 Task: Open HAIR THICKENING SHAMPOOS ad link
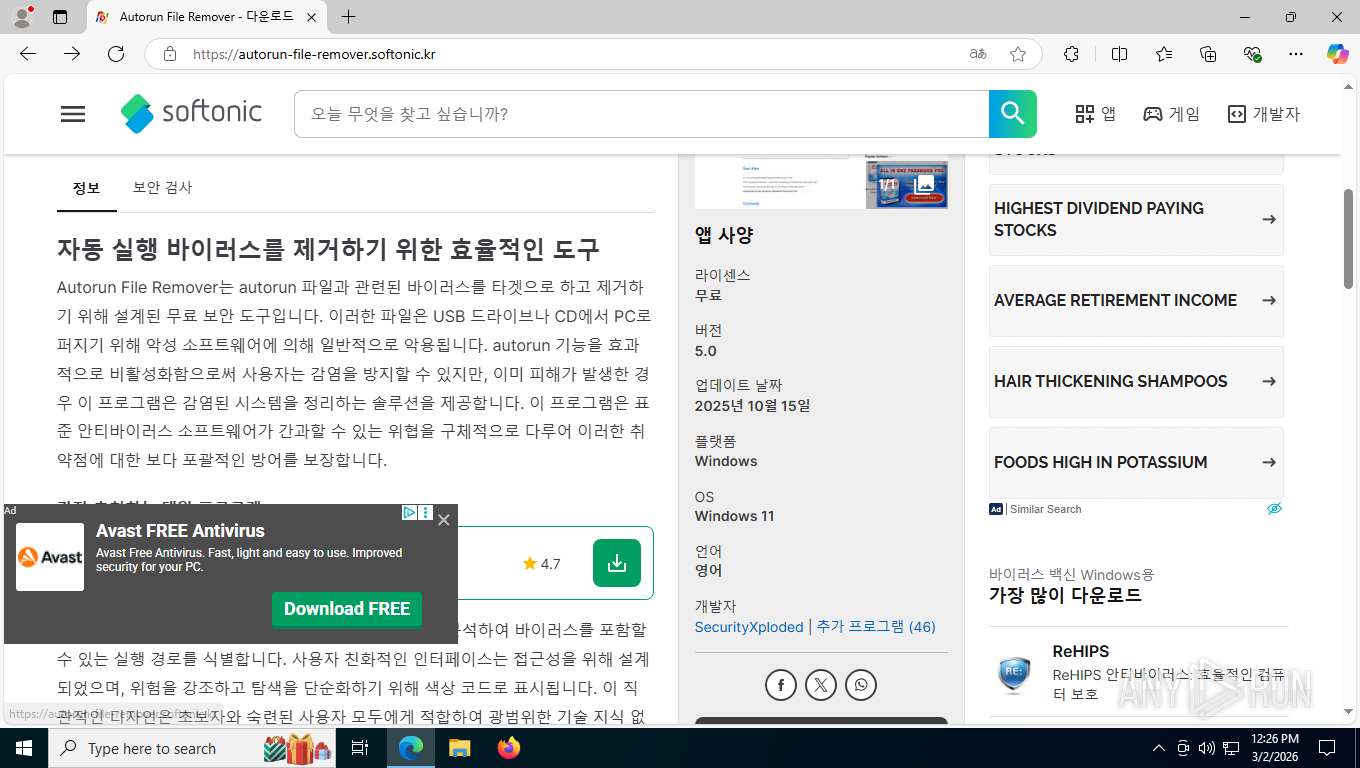(x=1136, y=381)
